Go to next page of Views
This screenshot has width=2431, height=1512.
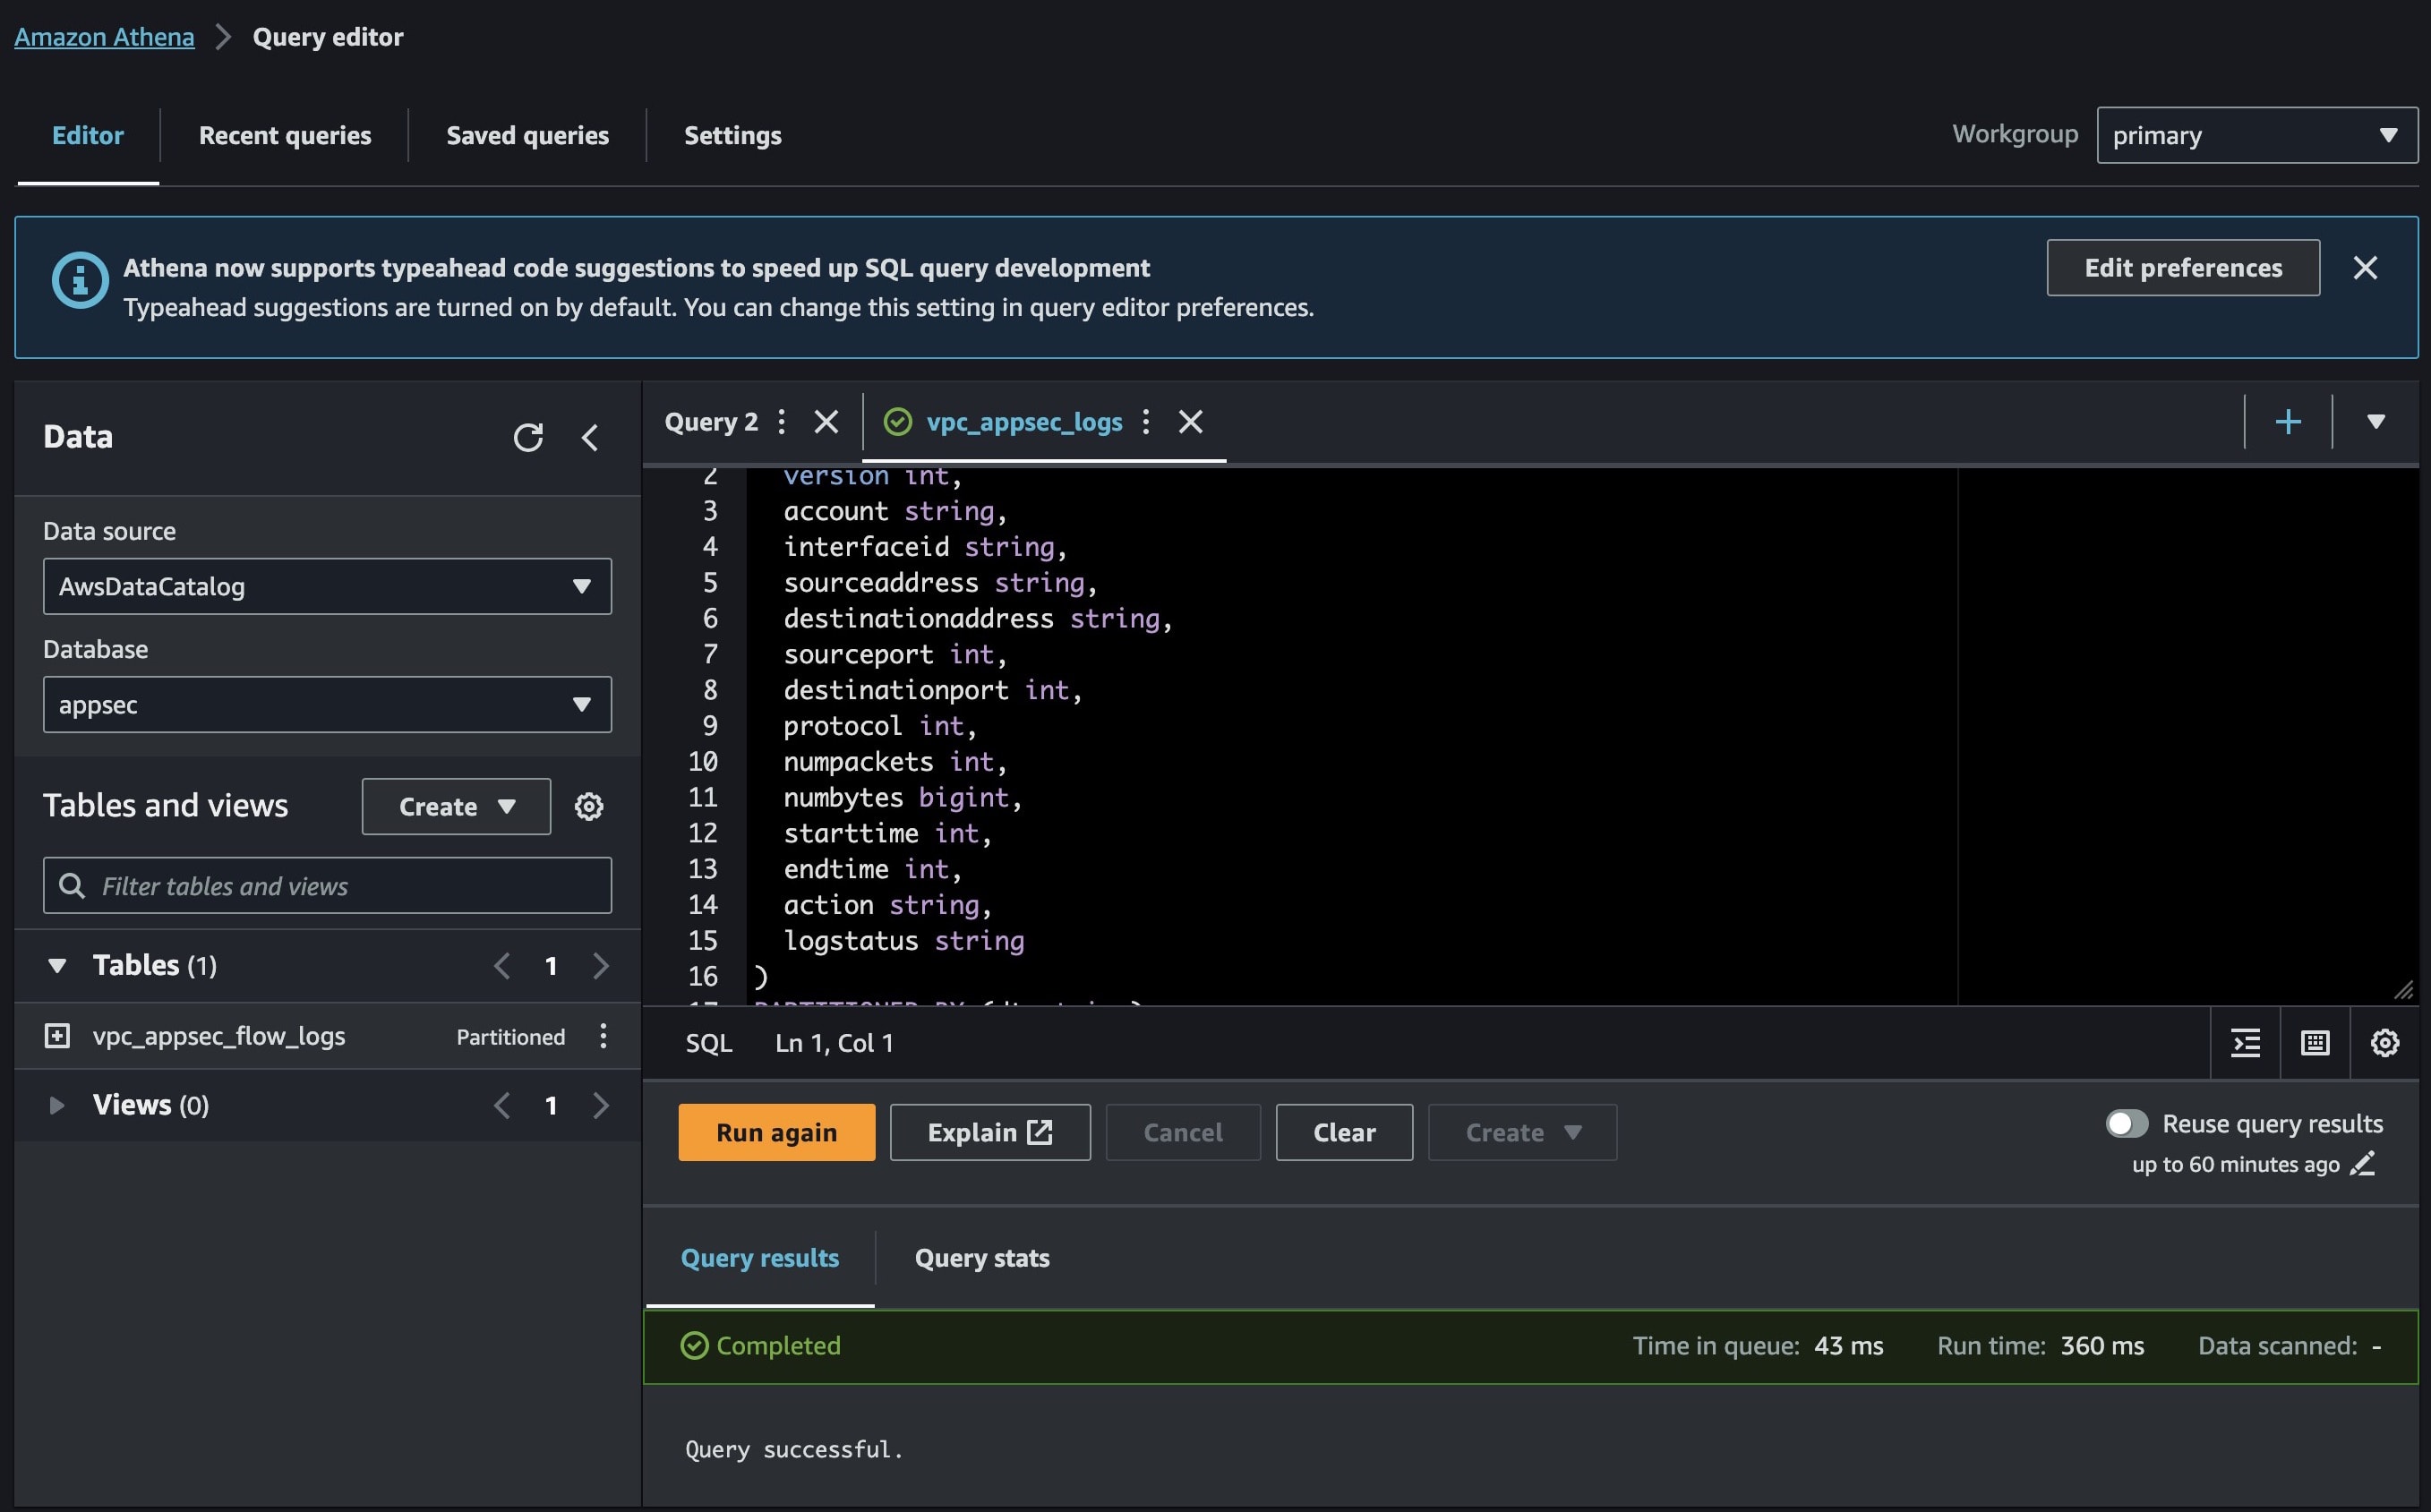coord(600,1105)
